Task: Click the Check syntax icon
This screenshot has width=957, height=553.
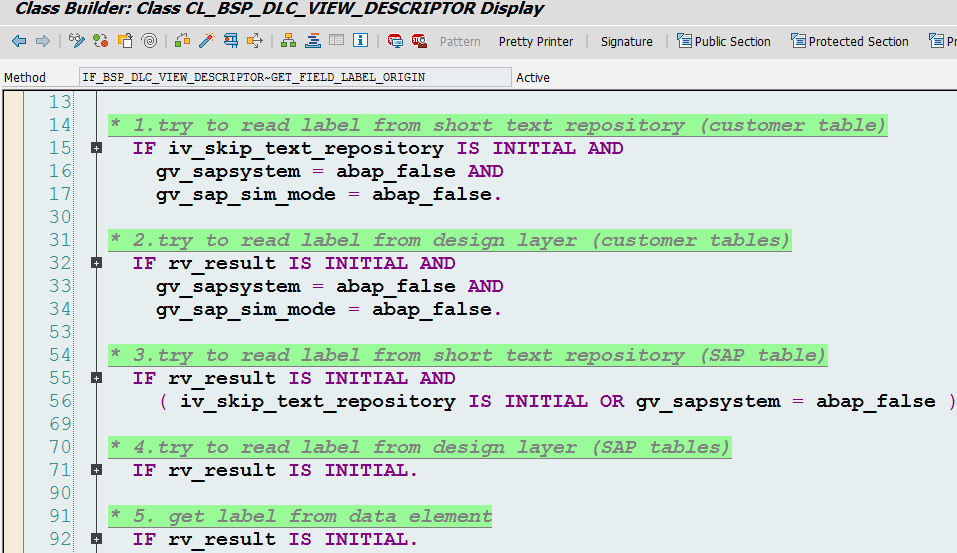Action: 182,41
